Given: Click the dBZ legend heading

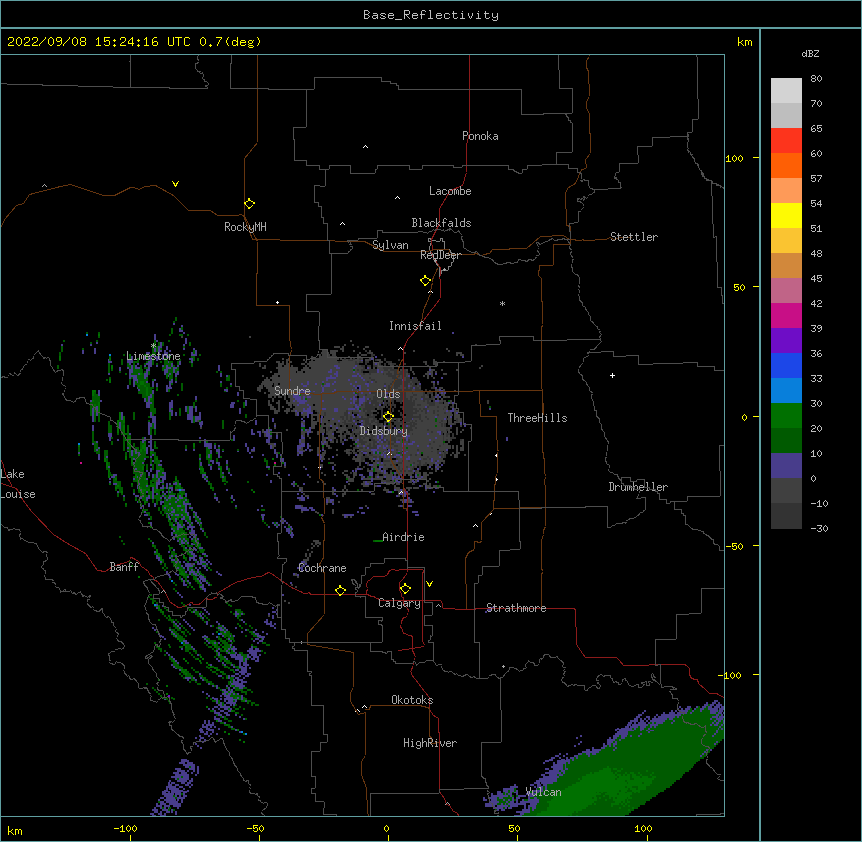Looking at the screenshot, I should pos(810,54).
